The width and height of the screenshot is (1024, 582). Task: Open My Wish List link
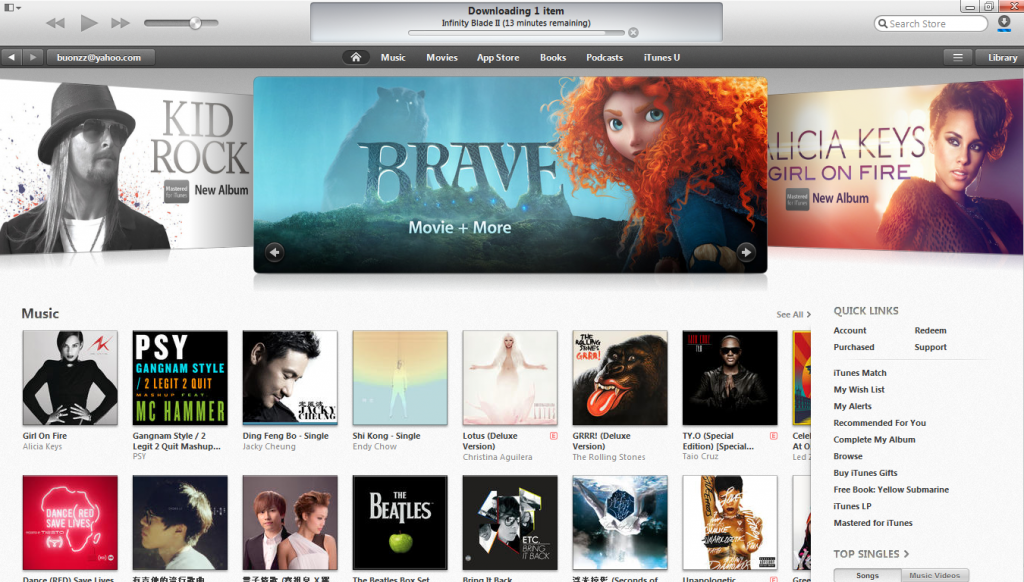coord(859,390)
